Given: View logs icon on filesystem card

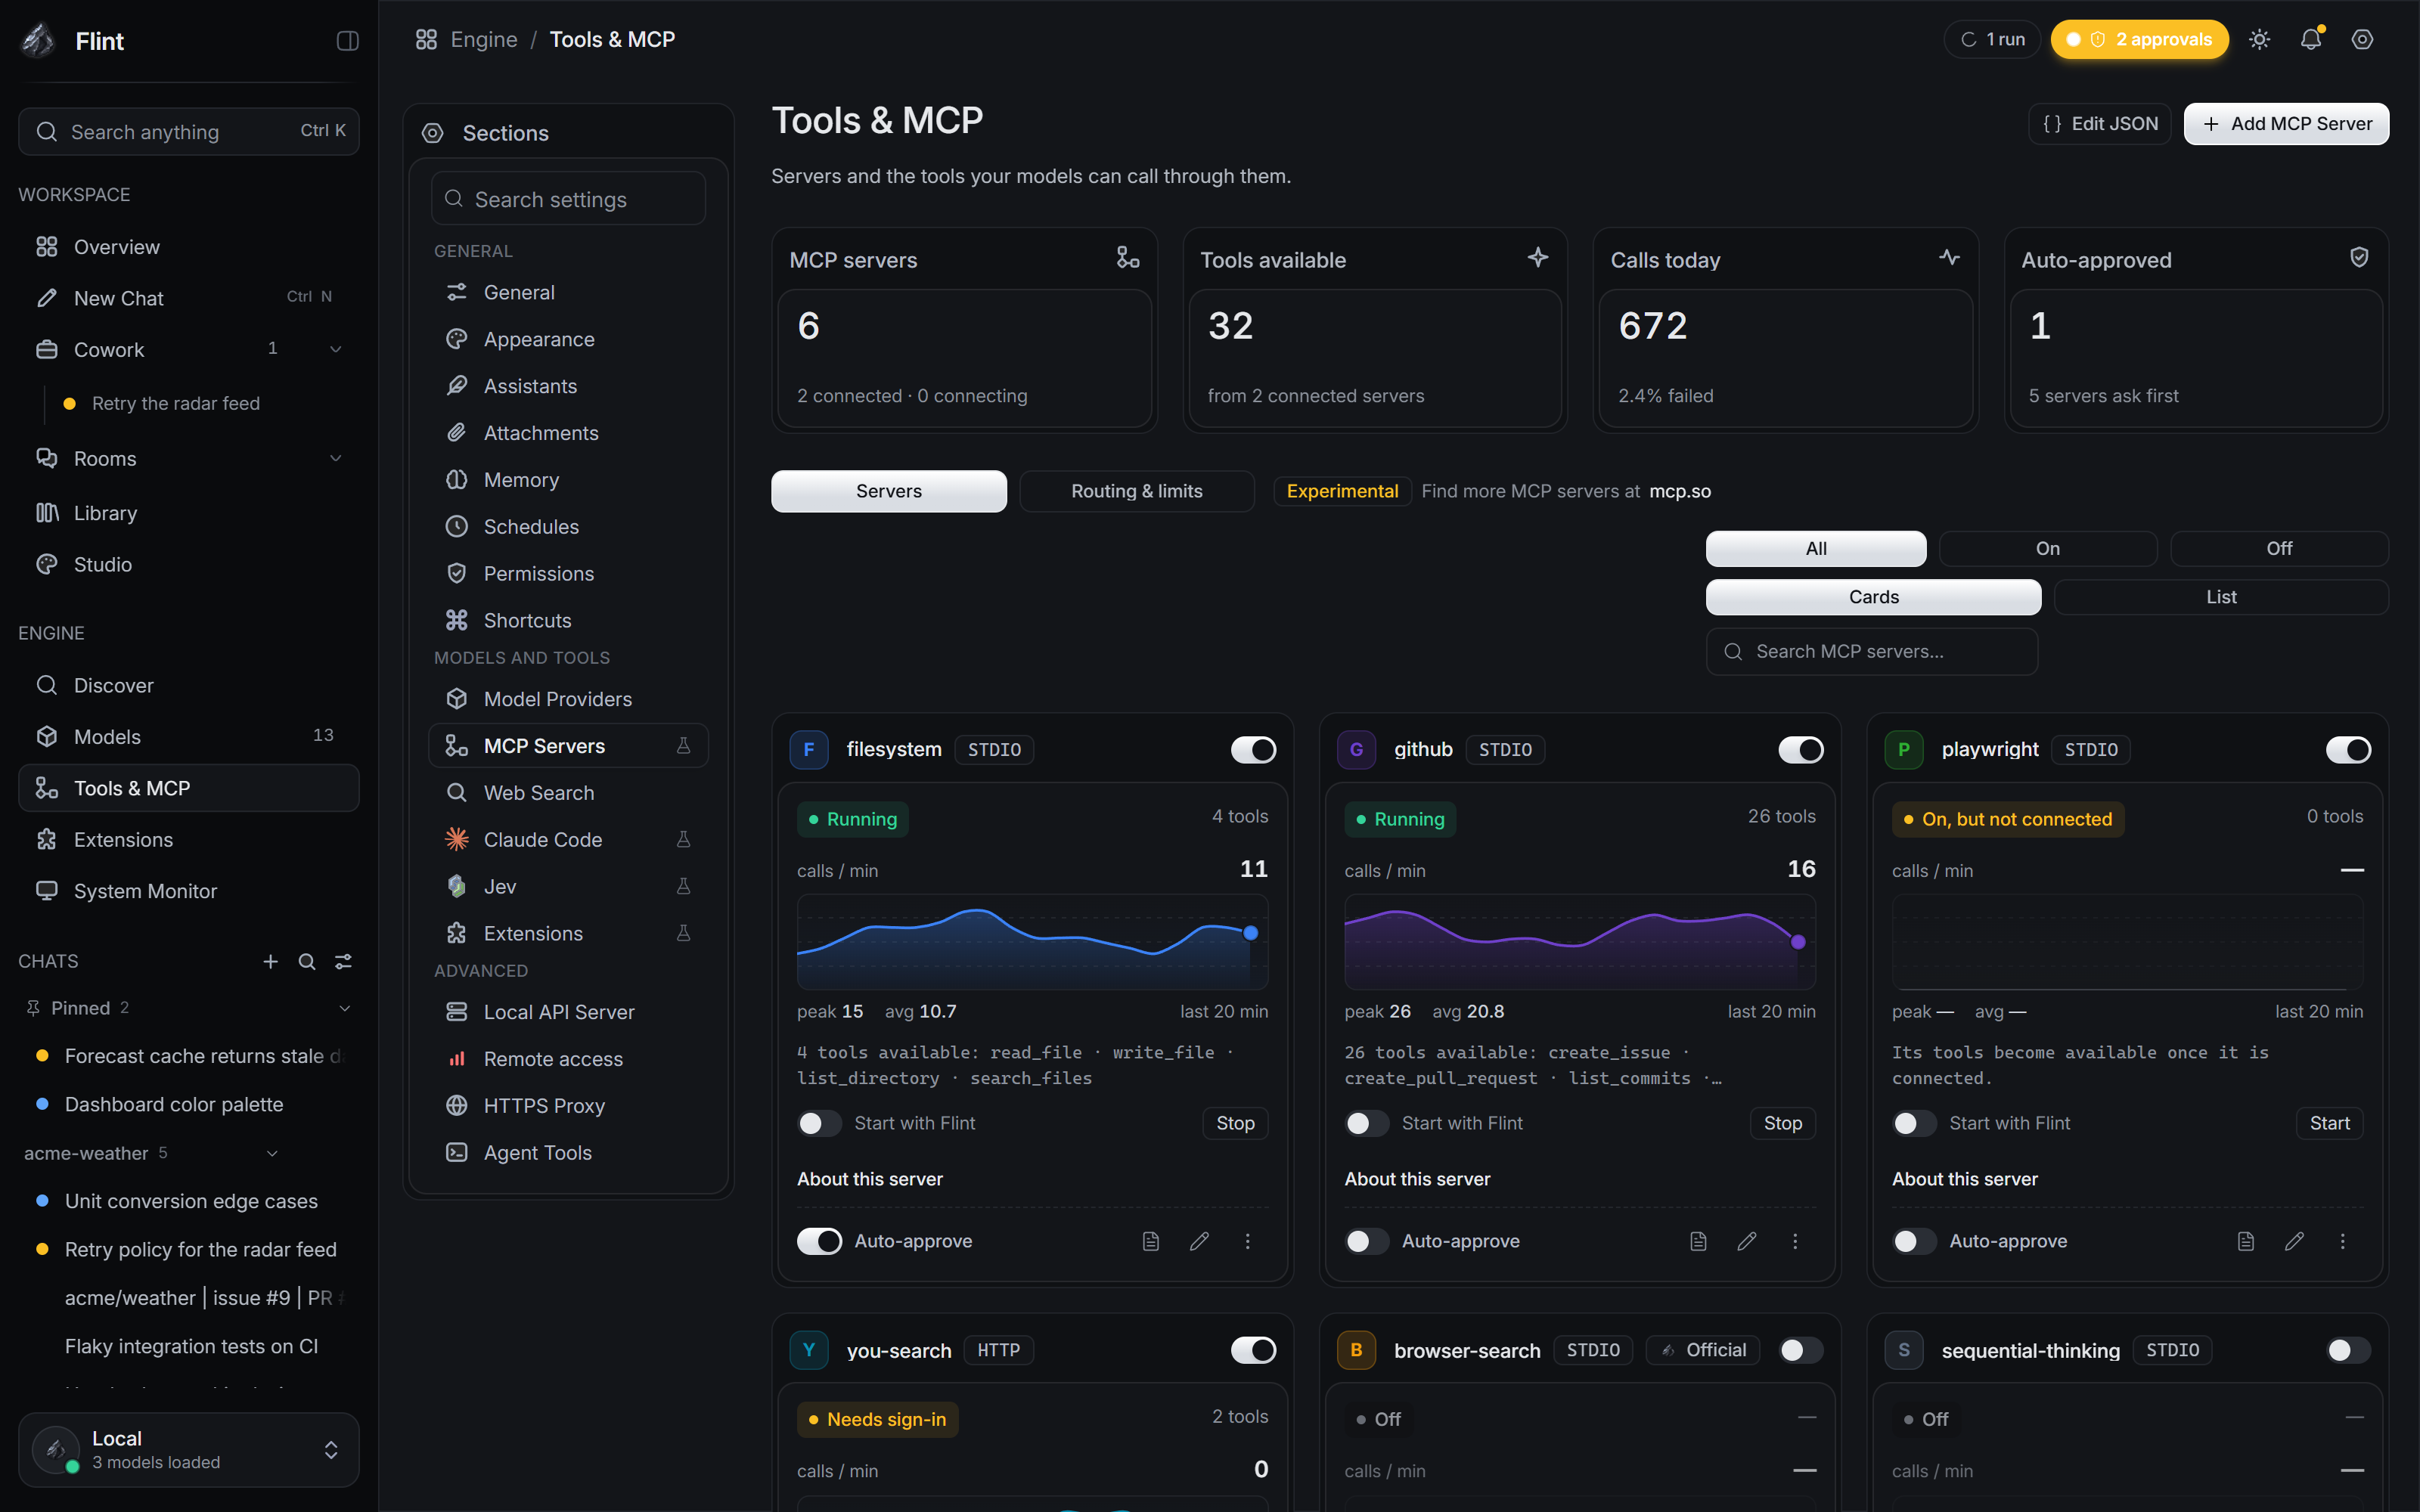Looking at the screenshot, I should point(1151,1241).
